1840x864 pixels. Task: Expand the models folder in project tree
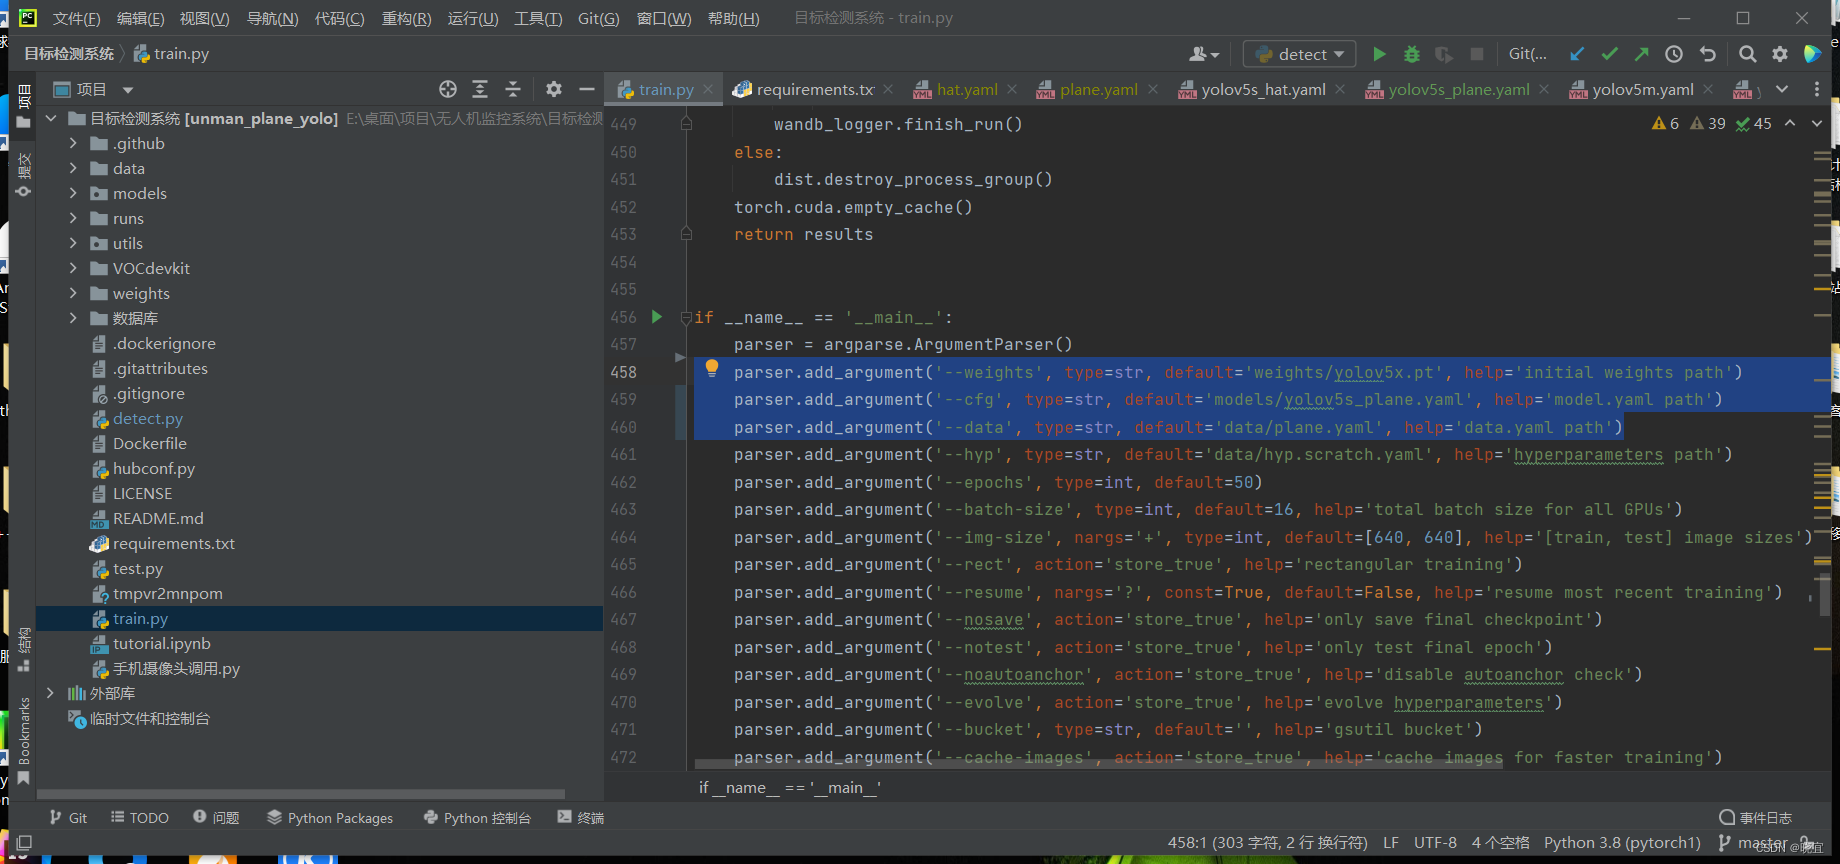point(73,193)
